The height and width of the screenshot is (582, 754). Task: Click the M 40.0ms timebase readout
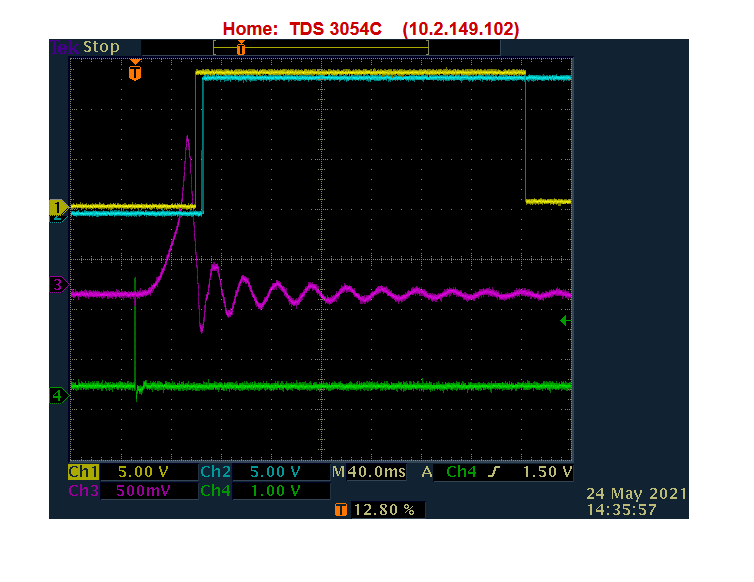point(369,472)
